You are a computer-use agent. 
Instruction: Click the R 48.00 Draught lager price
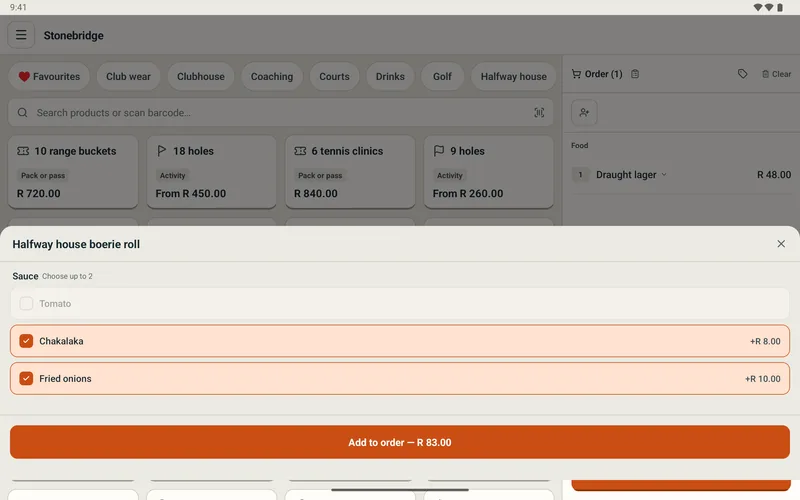point(774,174)
